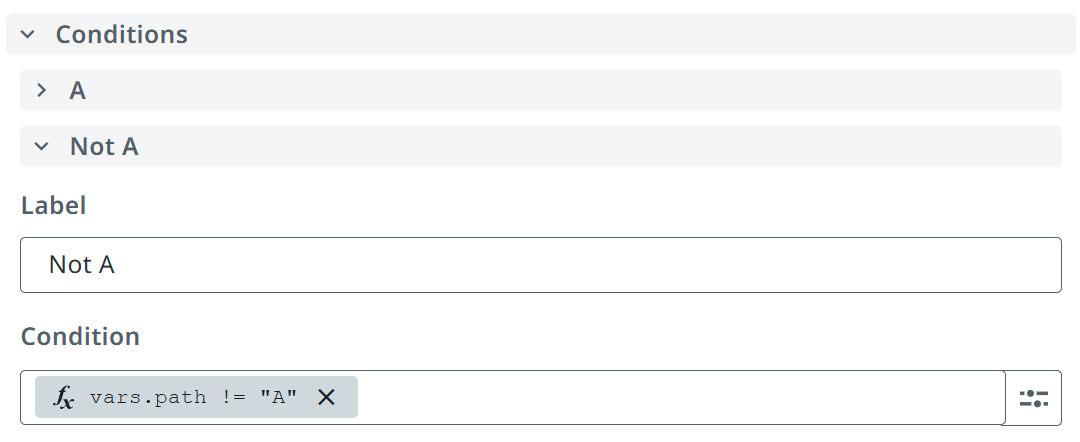Click the Label field caption
This screenshot has height=442, width=1080.
click(x=54, y=205)
